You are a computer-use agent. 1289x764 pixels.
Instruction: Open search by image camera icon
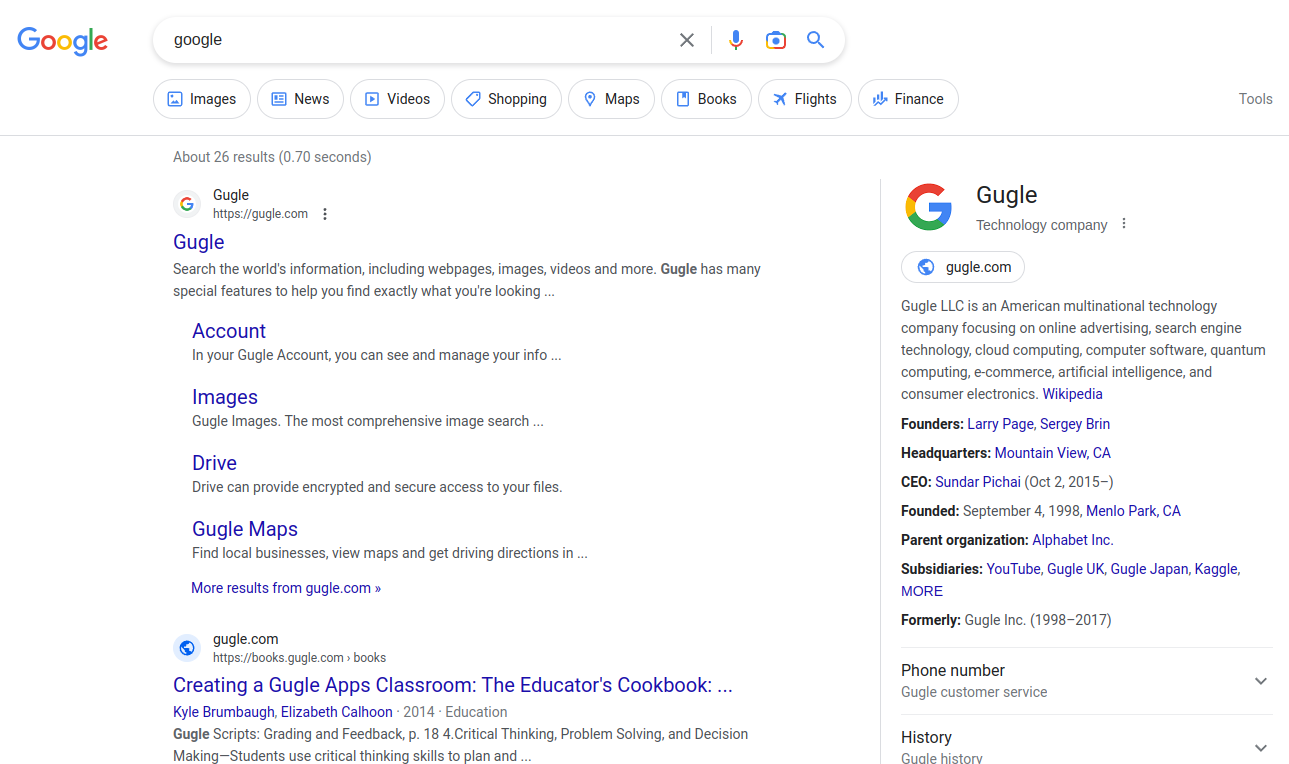pyautogui.click(x=776, y=40)
